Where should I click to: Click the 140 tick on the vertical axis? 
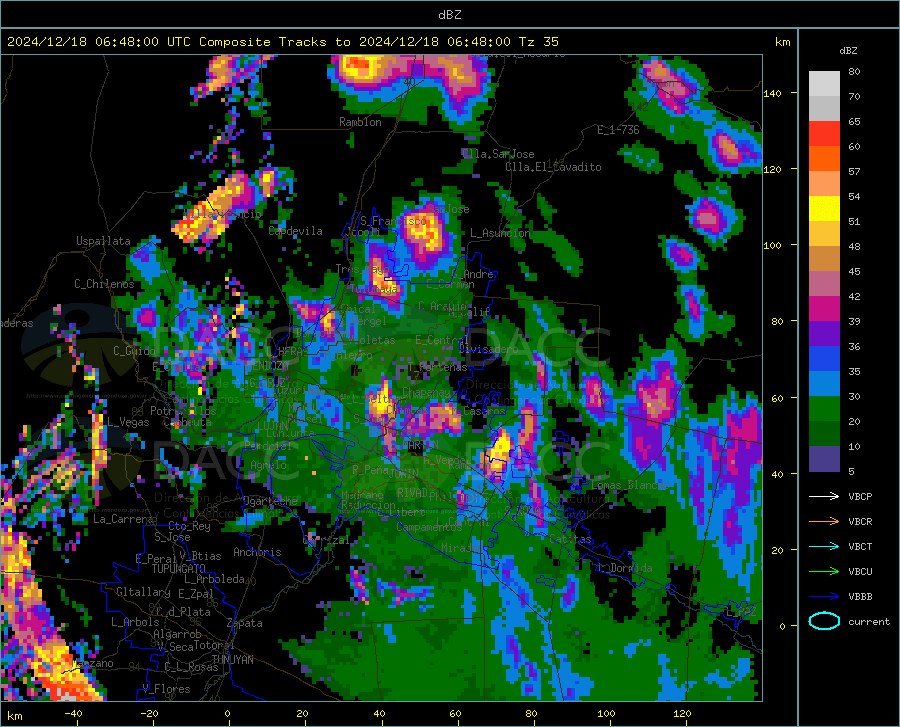(773, 93)
